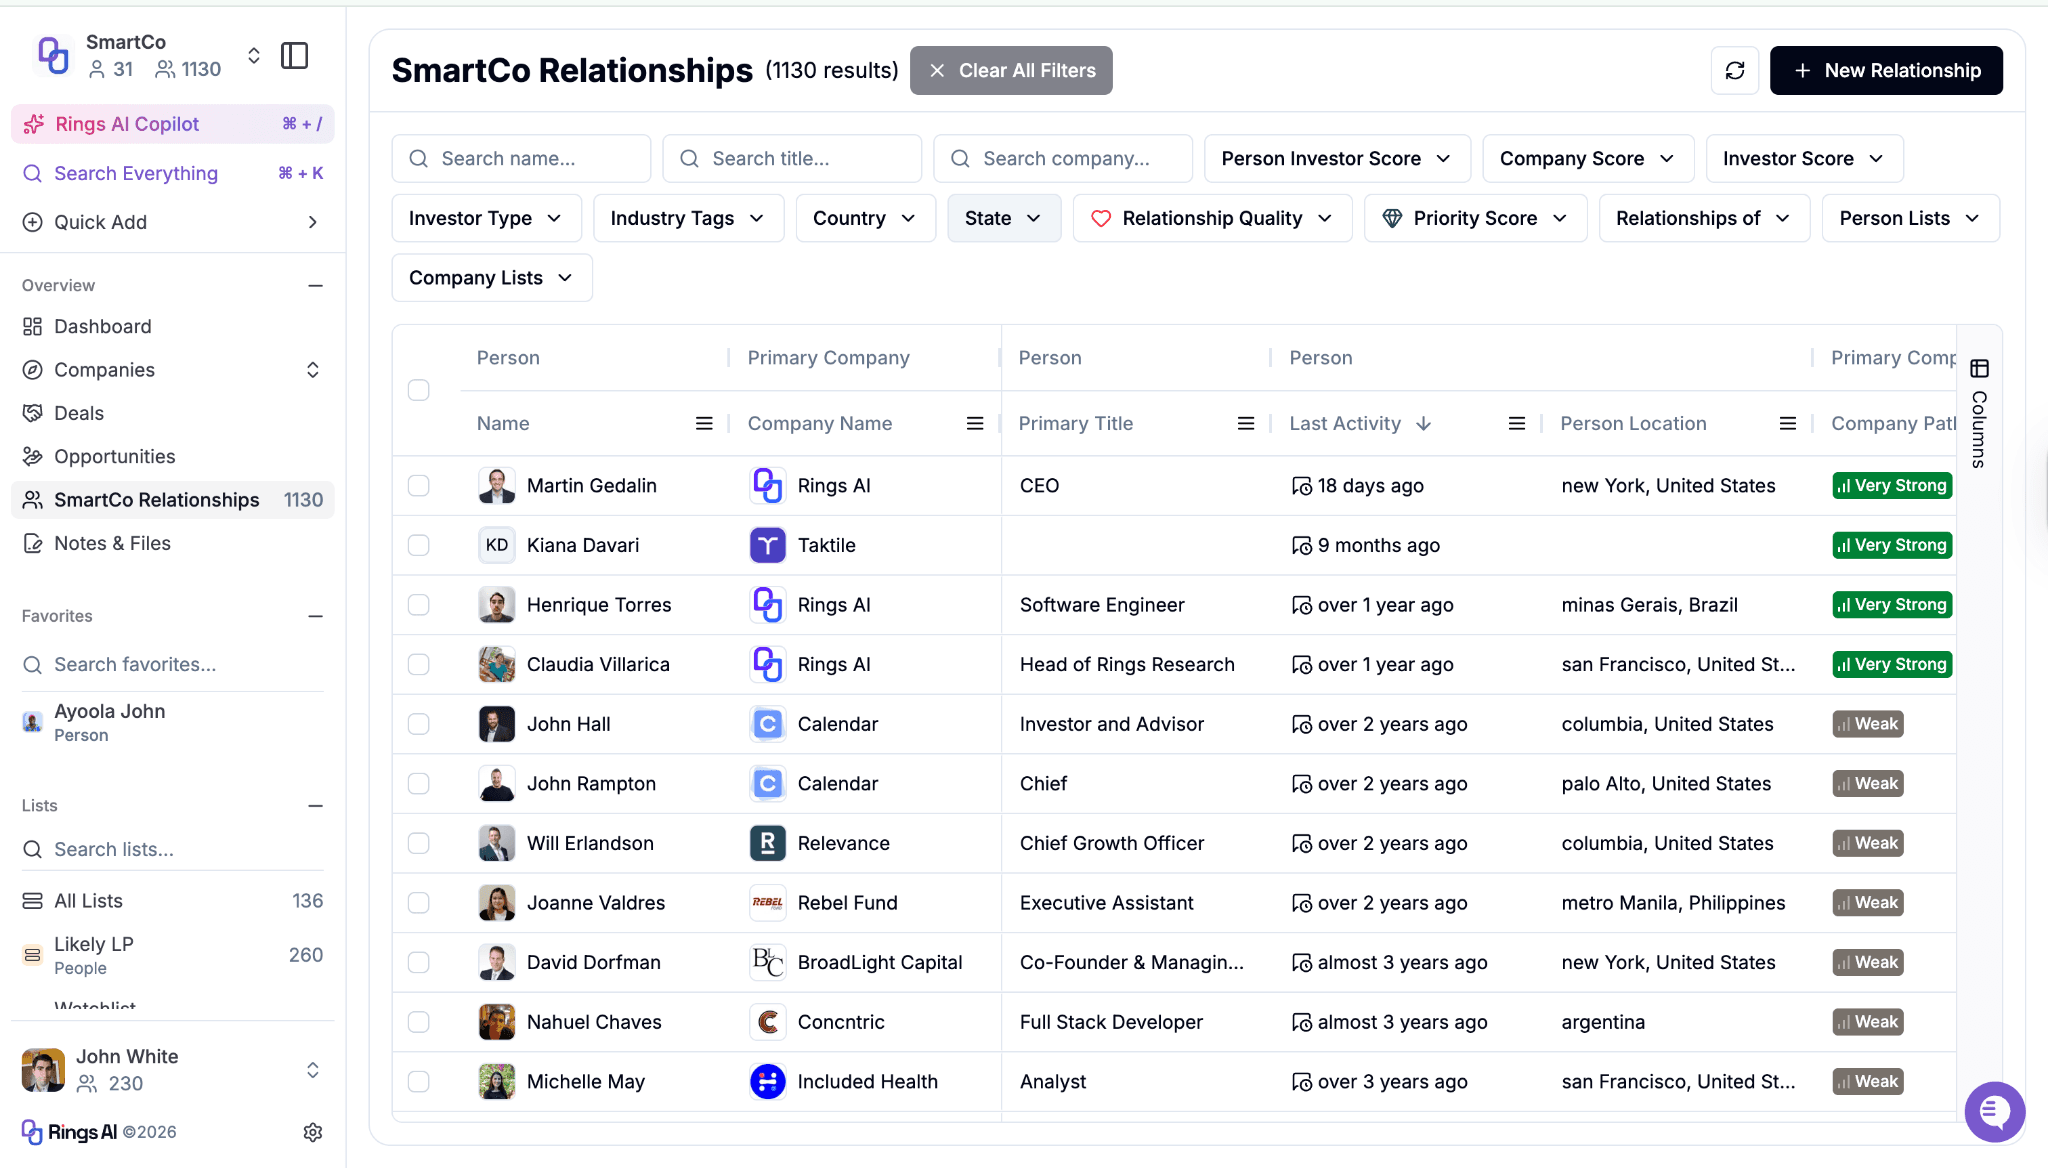Click John Hall's Weak badge

pos(1867,724)
